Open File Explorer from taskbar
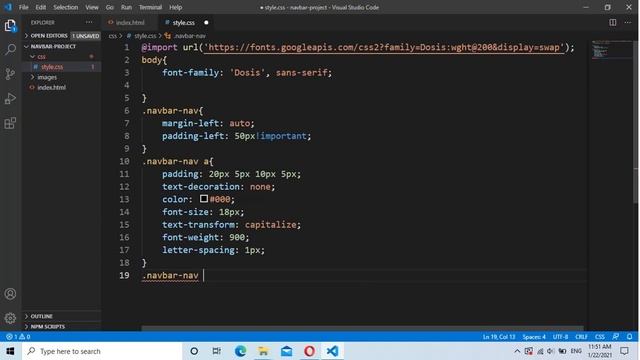This screenshot has width=640, height=360. (263, 351)
